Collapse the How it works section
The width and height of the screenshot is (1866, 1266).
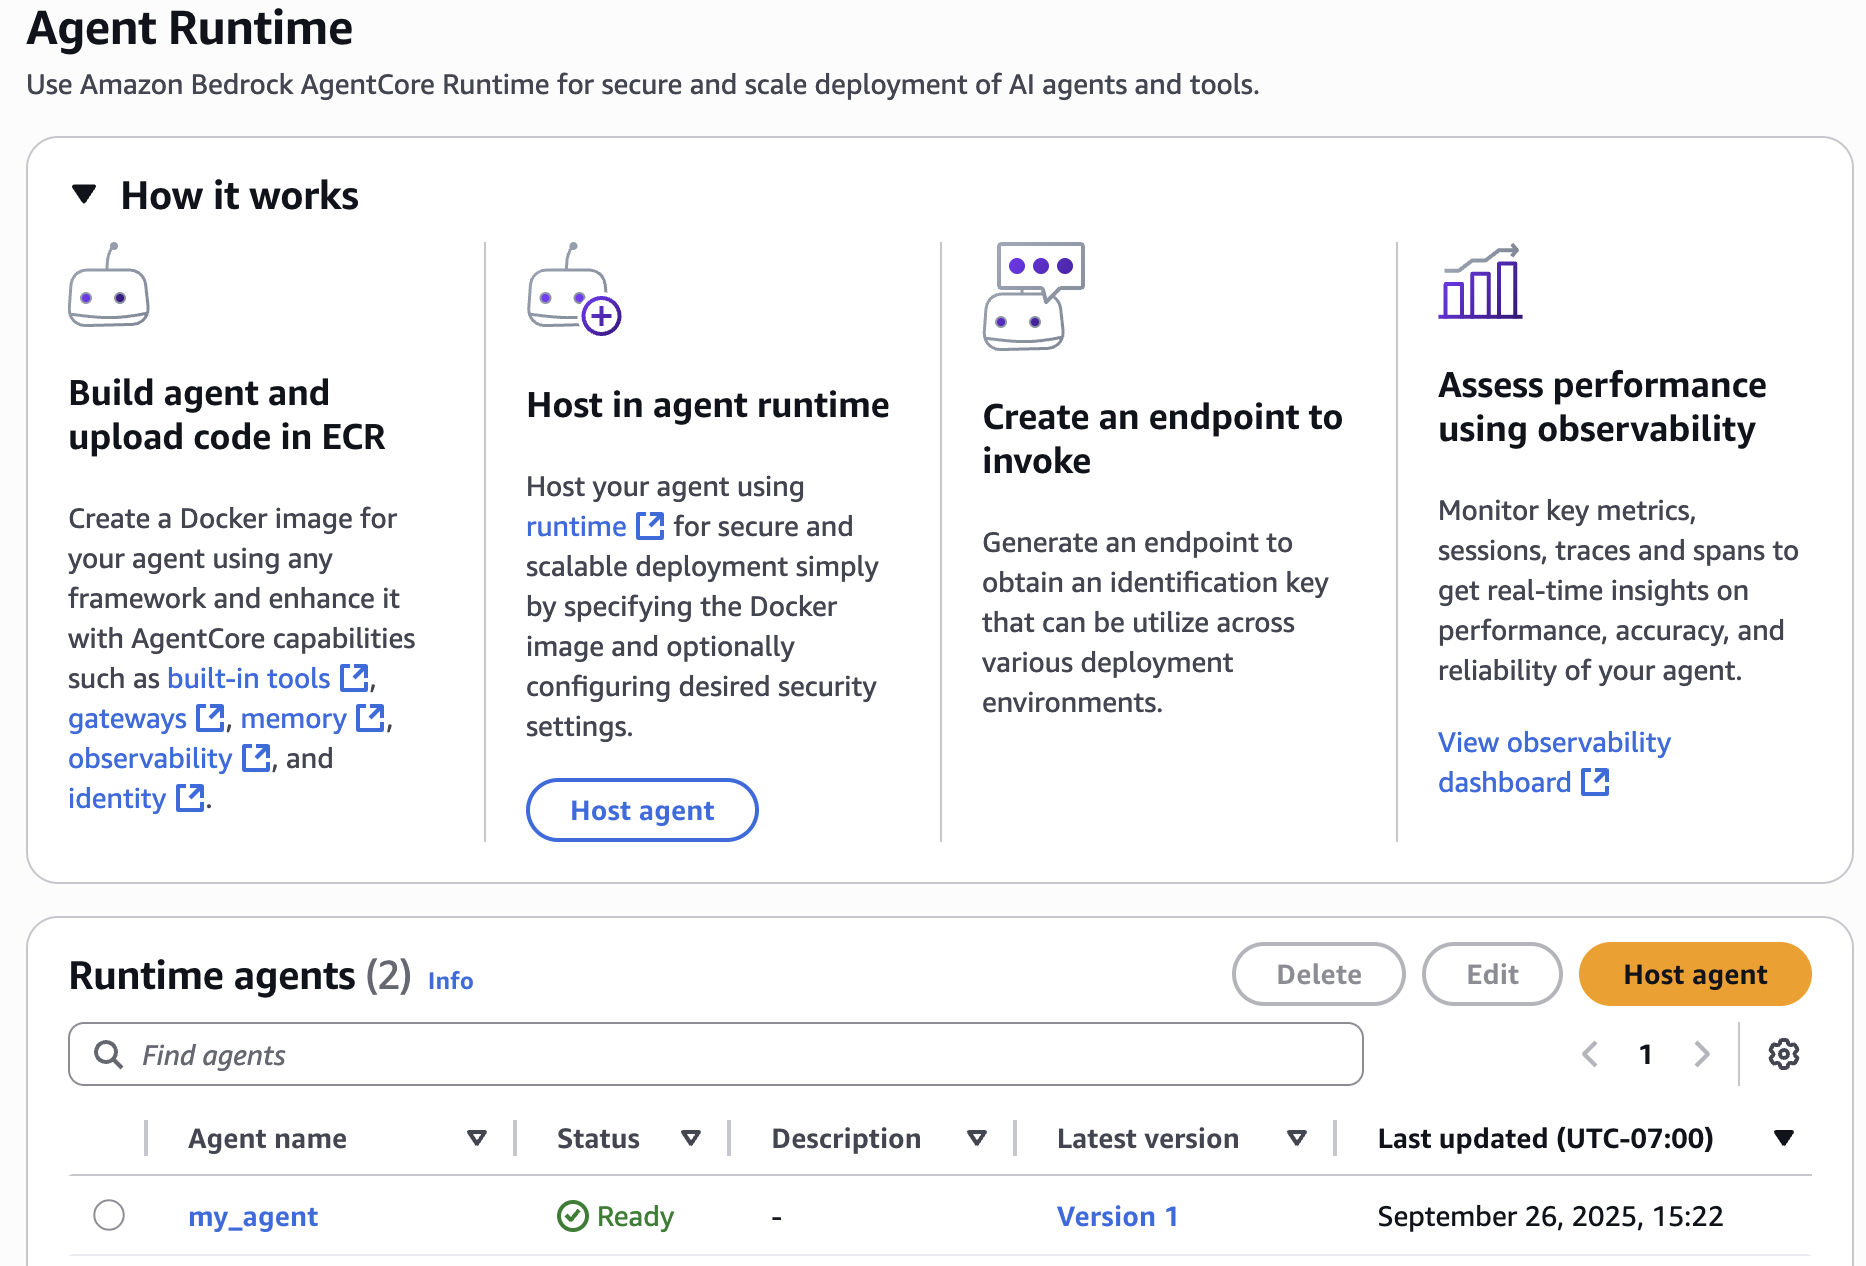pyautogui.click(x=85, y=195)
